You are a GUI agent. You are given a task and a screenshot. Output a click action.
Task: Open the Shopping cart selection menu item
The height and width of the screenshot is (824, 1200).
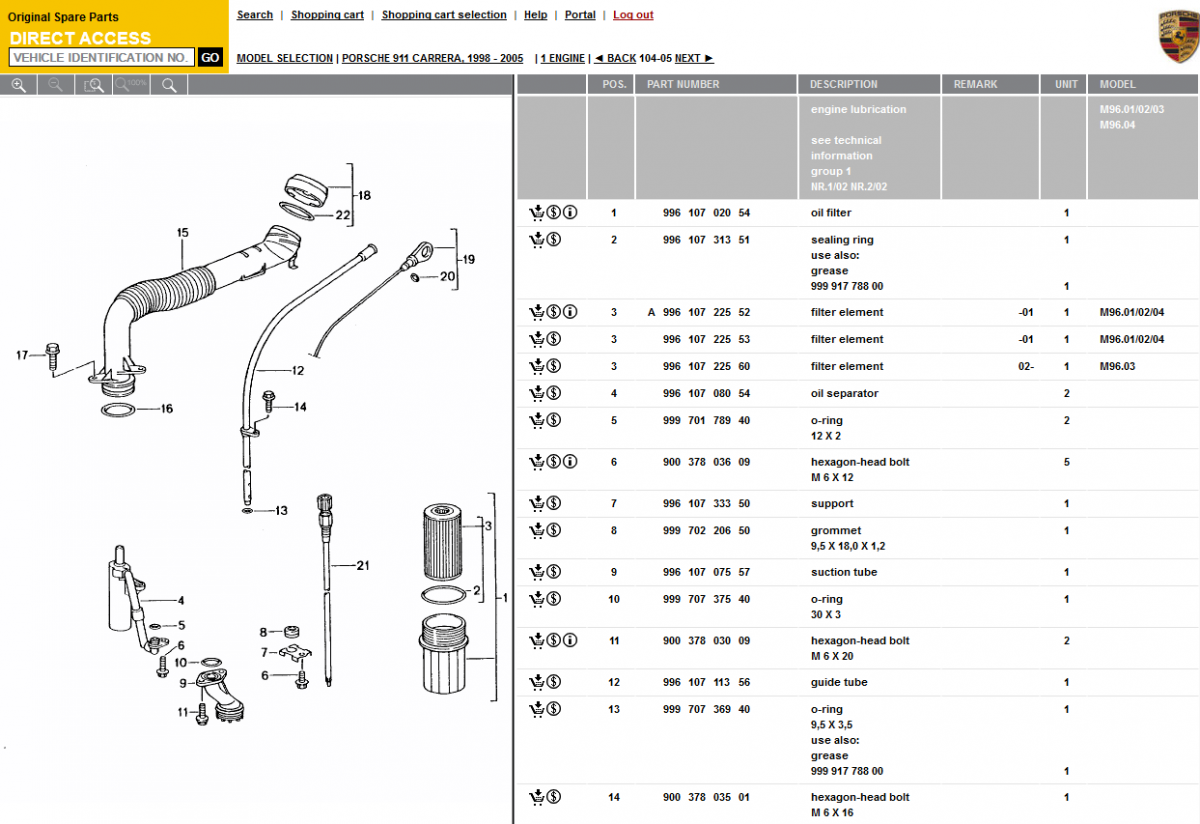(443, 15)
